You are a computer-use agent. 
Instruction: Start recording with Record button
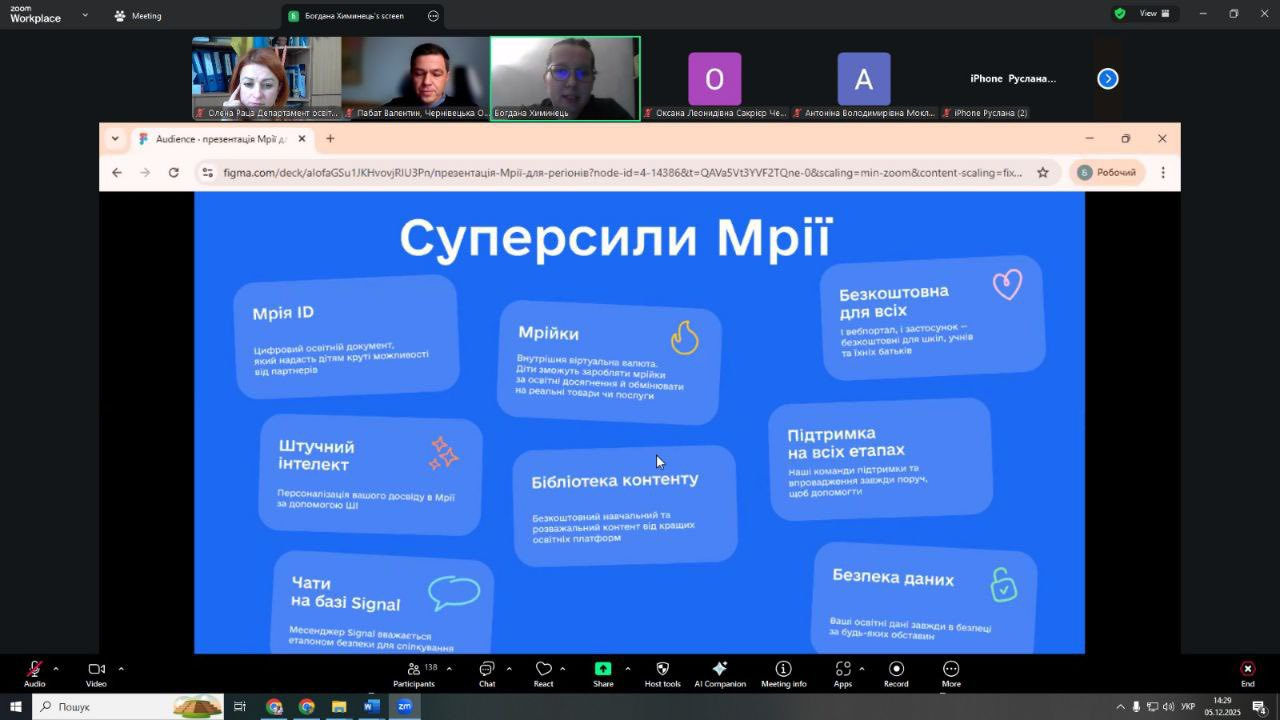click(896, 674)
